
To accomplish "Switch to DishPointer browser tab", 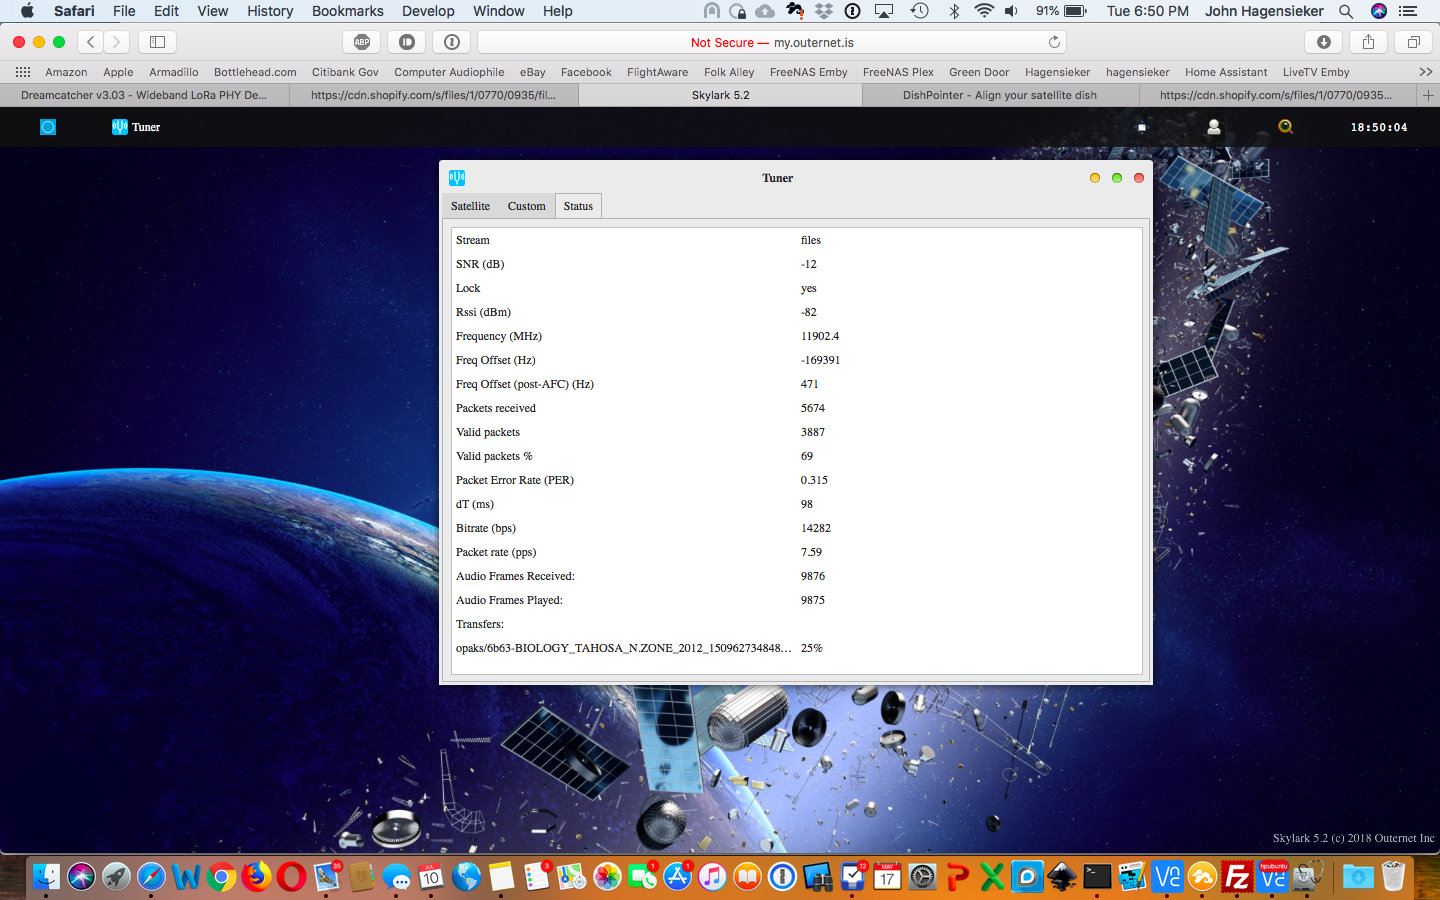I will point(1000,95).
